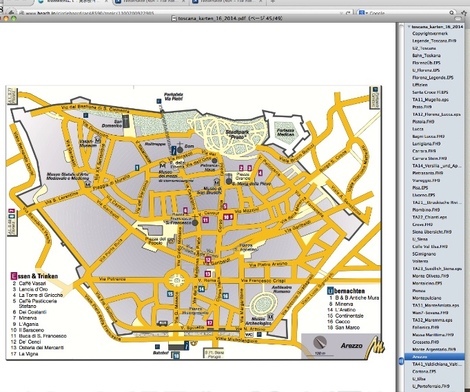Select the Lucca entry in sidebar
Viewport: 470px width, 392px height.
click(x=418, y=129)
